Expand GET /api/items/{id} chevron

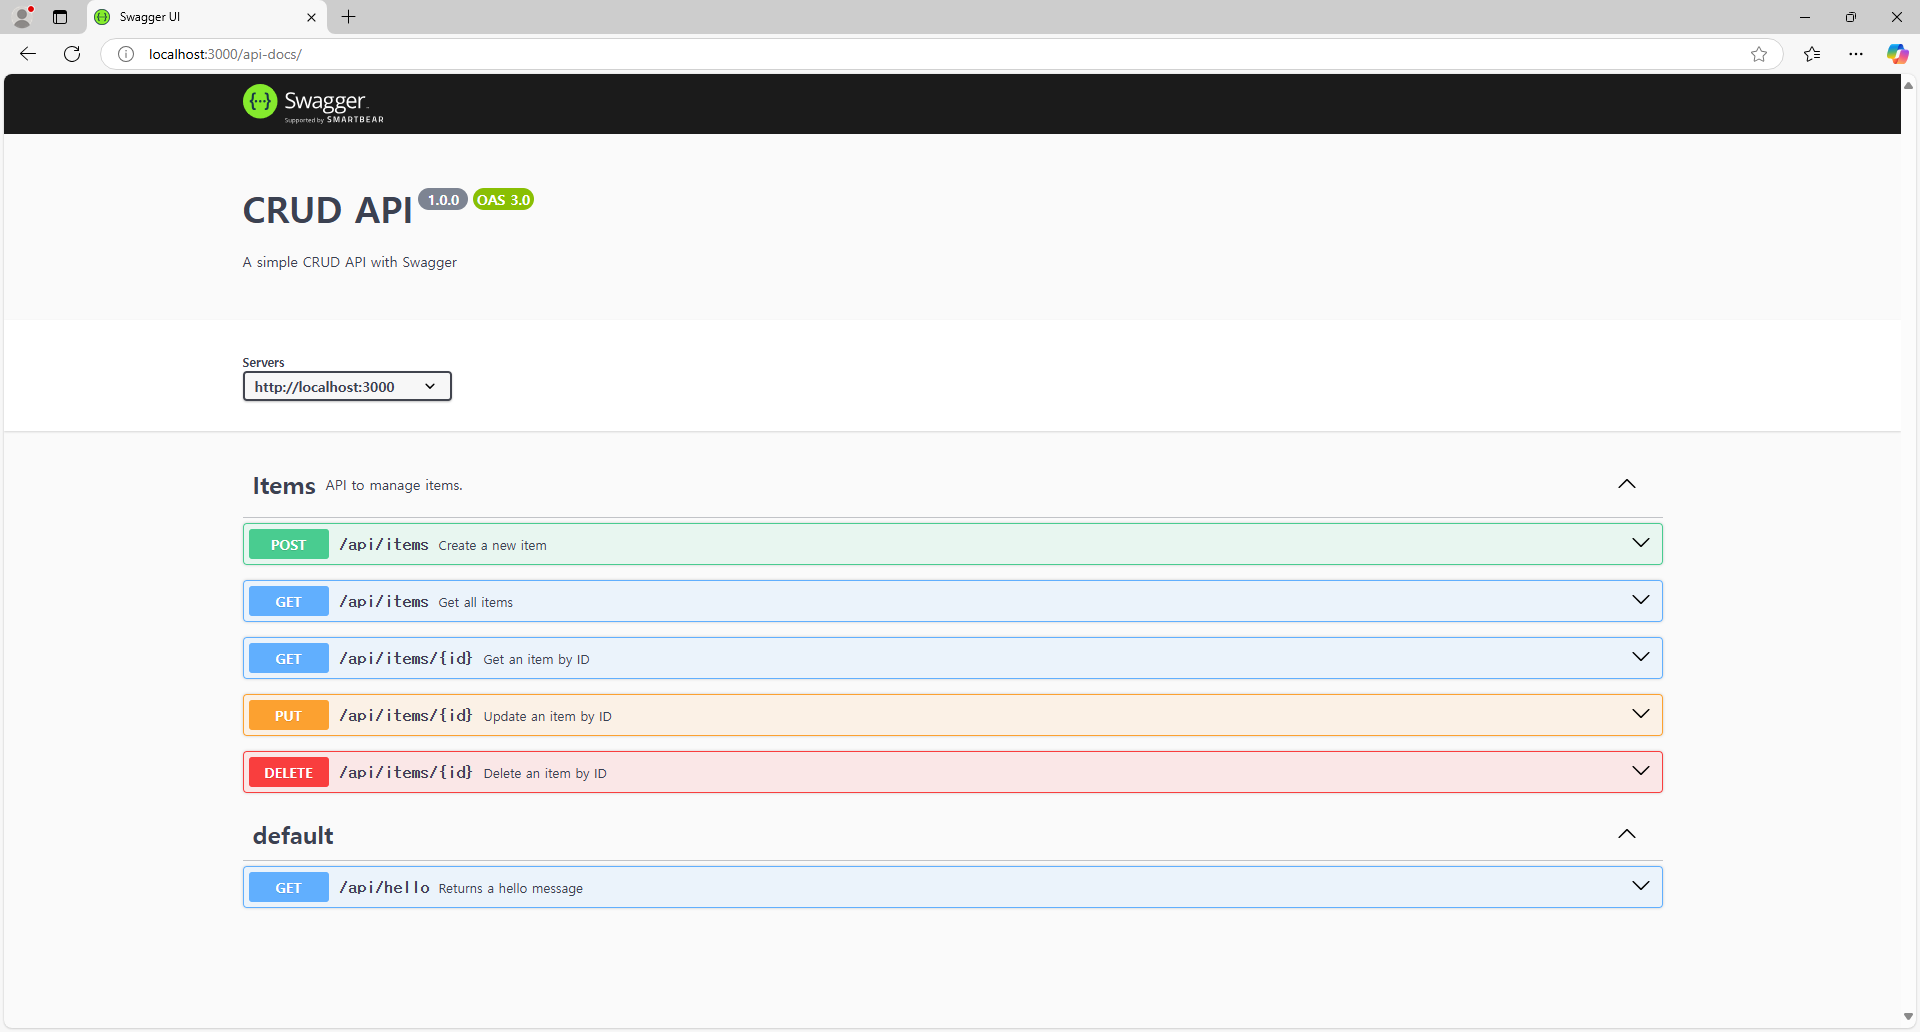(1641, 657)
